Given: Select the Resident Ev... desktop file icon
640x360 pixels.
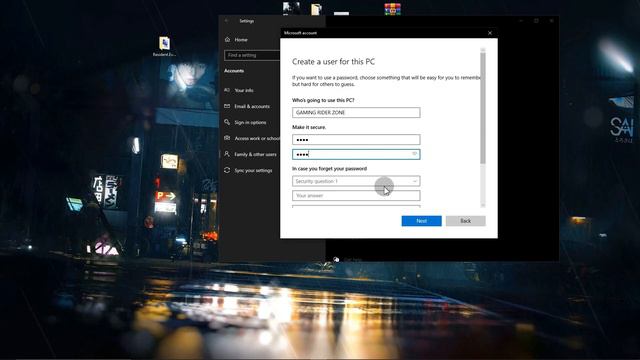Looking at the screenshot, I should point(164,46).
